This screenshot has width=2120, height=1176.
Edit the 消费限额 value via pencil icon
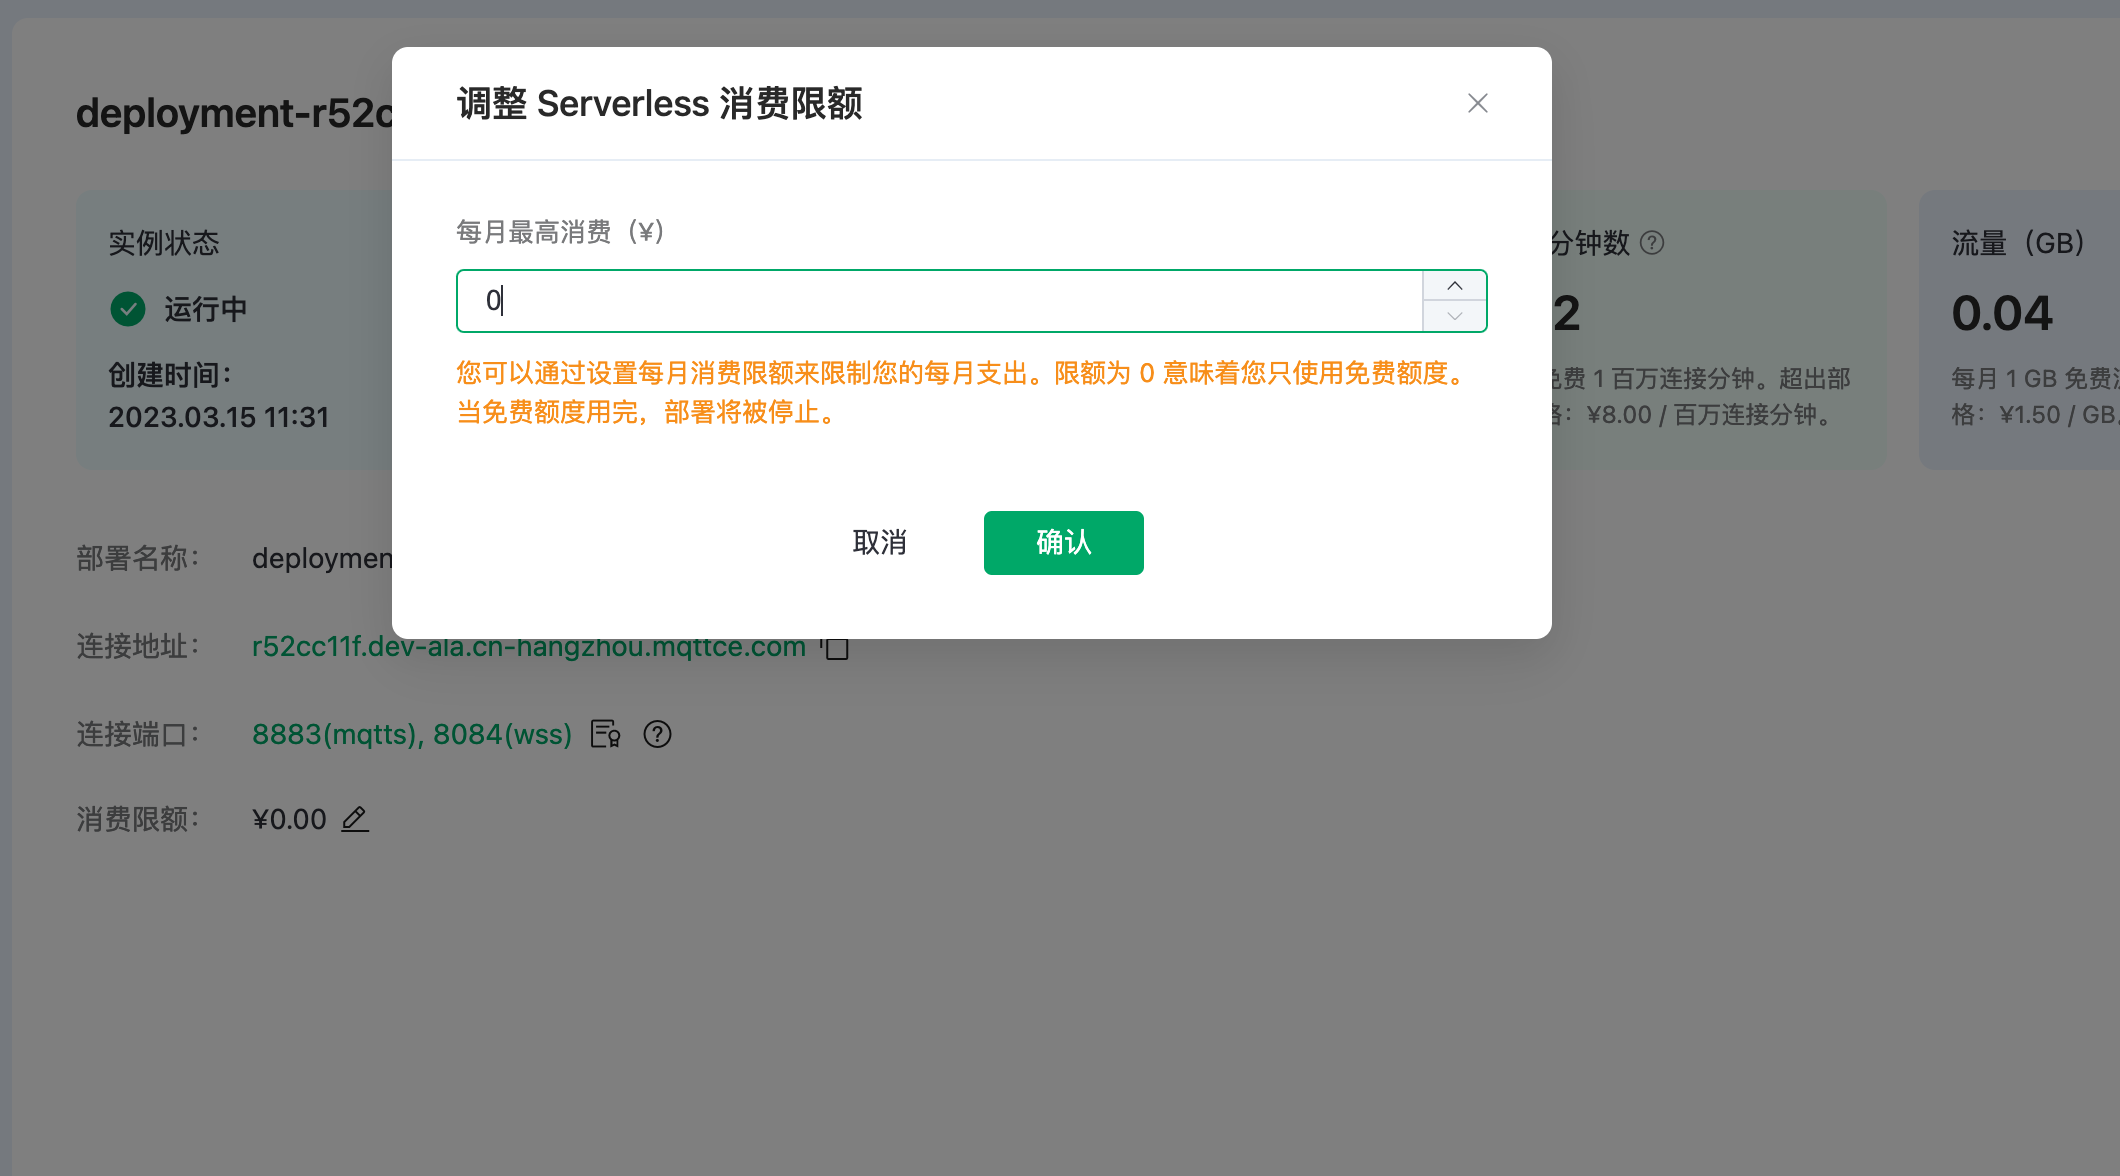355,819
